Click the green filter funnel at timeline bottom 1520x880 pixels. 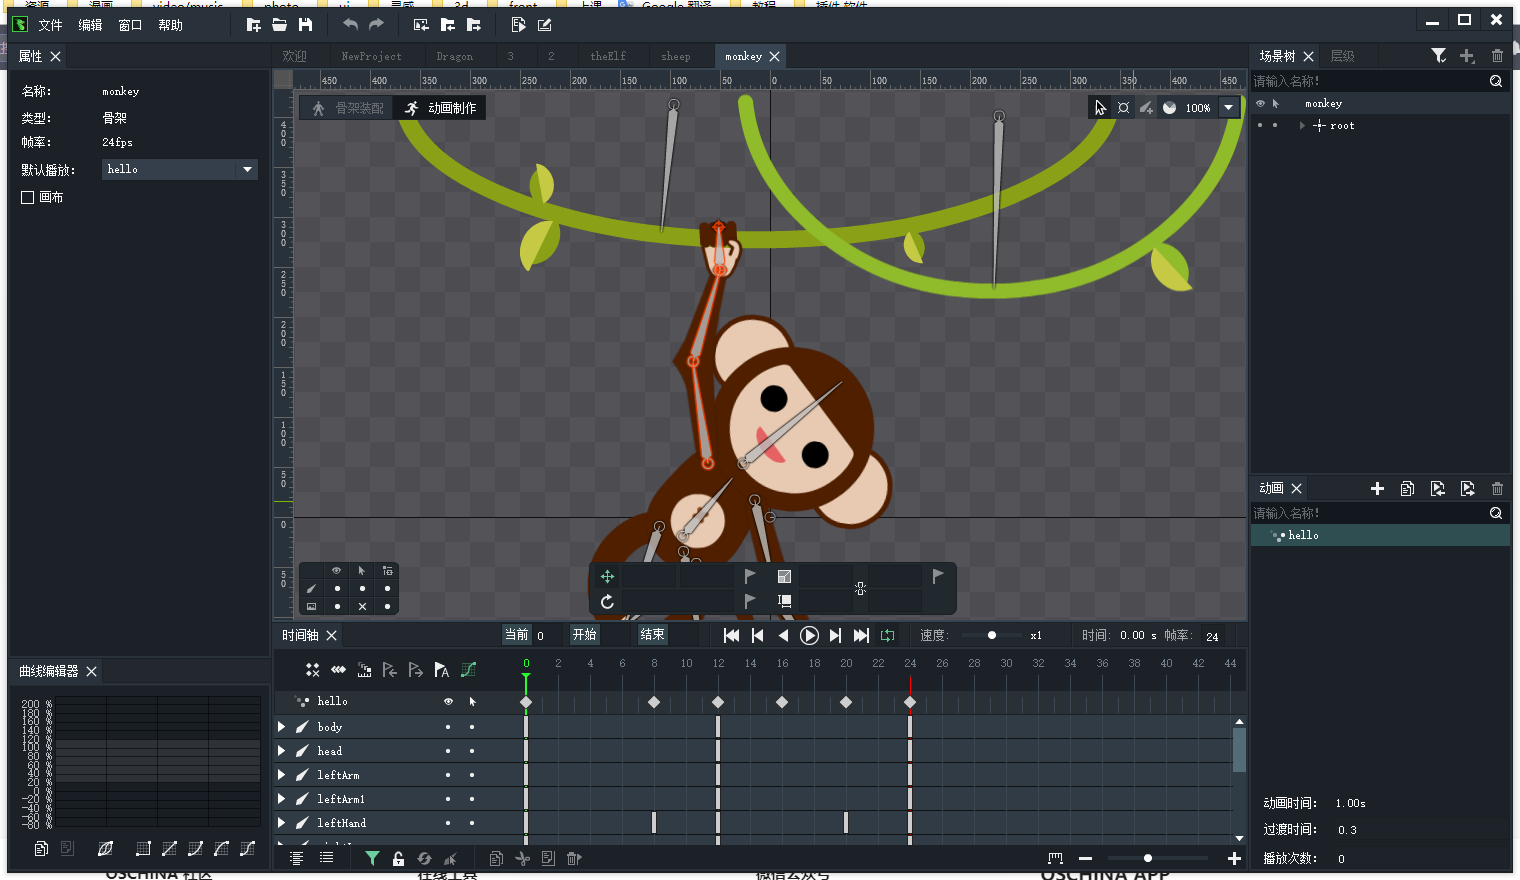[372, 858]
